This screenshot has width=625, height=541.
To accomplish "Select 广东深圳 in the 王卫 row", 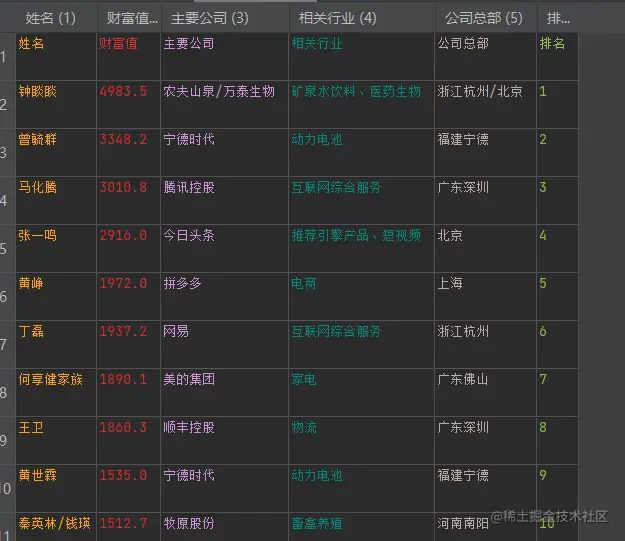I will click(485, 441).
